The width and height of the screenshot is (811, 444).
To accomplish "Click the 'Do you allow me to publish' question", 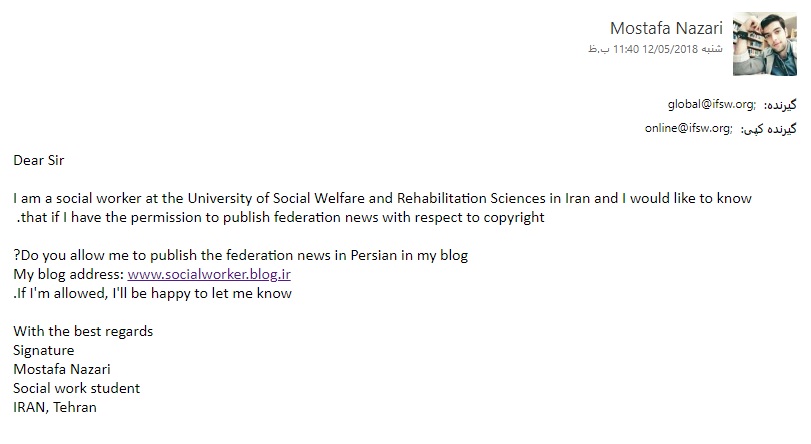I will pyautogui.click(x=241, y=255).
